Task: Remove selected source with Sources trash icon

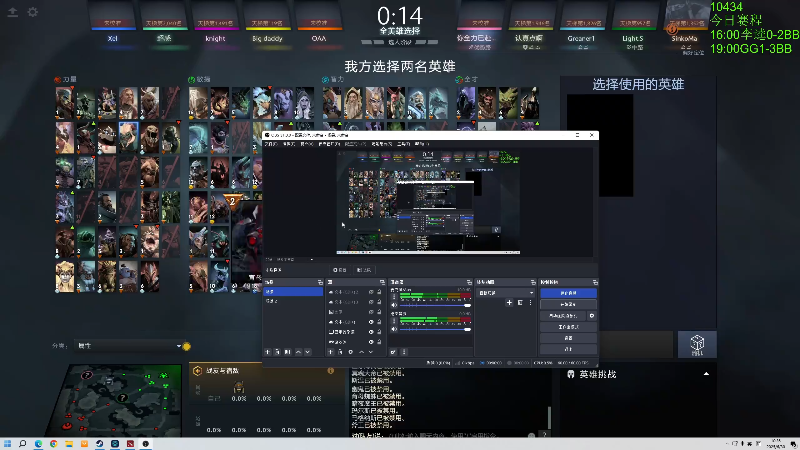Action: pos(341,352)
